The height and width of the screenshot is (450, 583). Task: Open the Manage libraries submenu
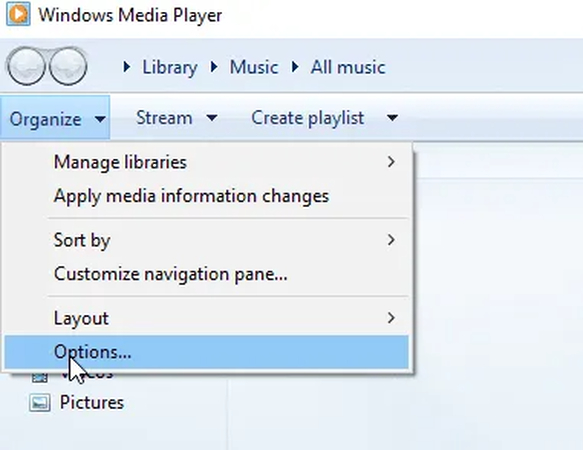click(x=206, y=162)
